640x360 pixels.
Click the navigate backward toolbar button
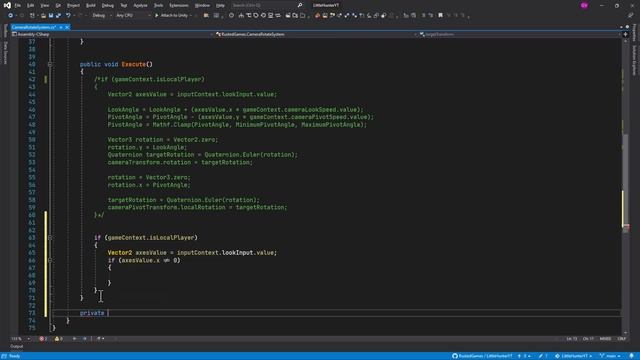(11, 16)
